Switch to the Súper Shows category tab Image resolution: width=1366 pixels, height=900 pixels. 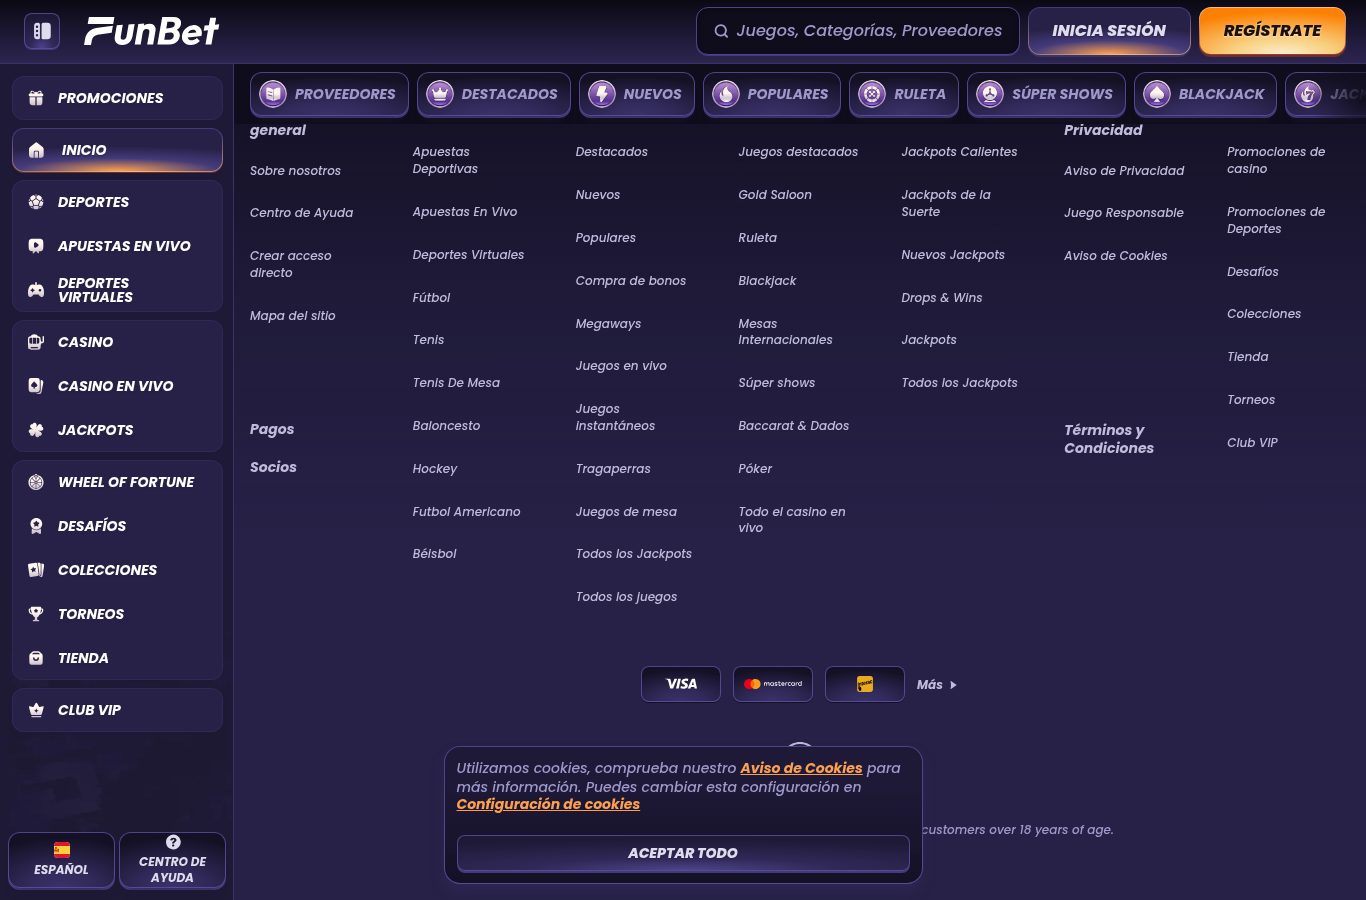click(1046, 94)
